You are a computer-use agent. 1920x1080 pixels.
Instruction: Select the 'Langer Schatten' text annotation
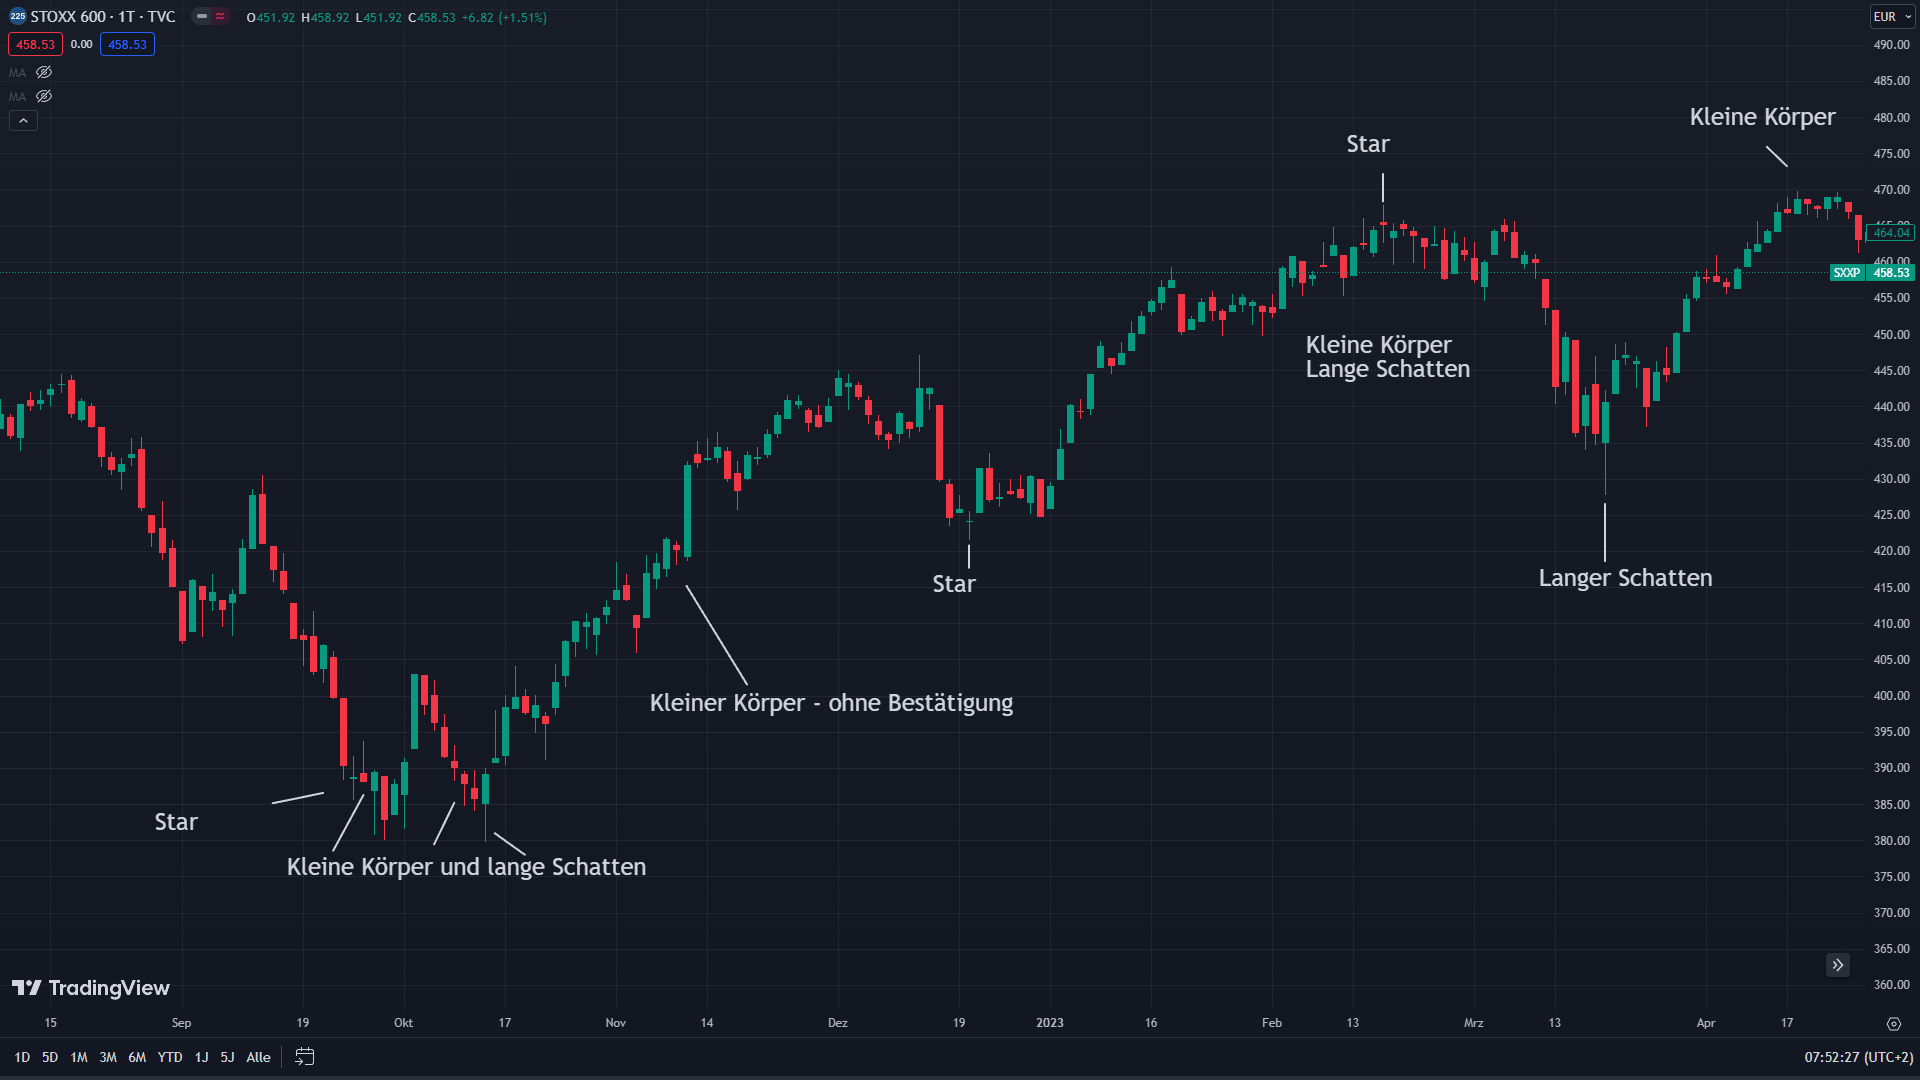click(1625, 578)
